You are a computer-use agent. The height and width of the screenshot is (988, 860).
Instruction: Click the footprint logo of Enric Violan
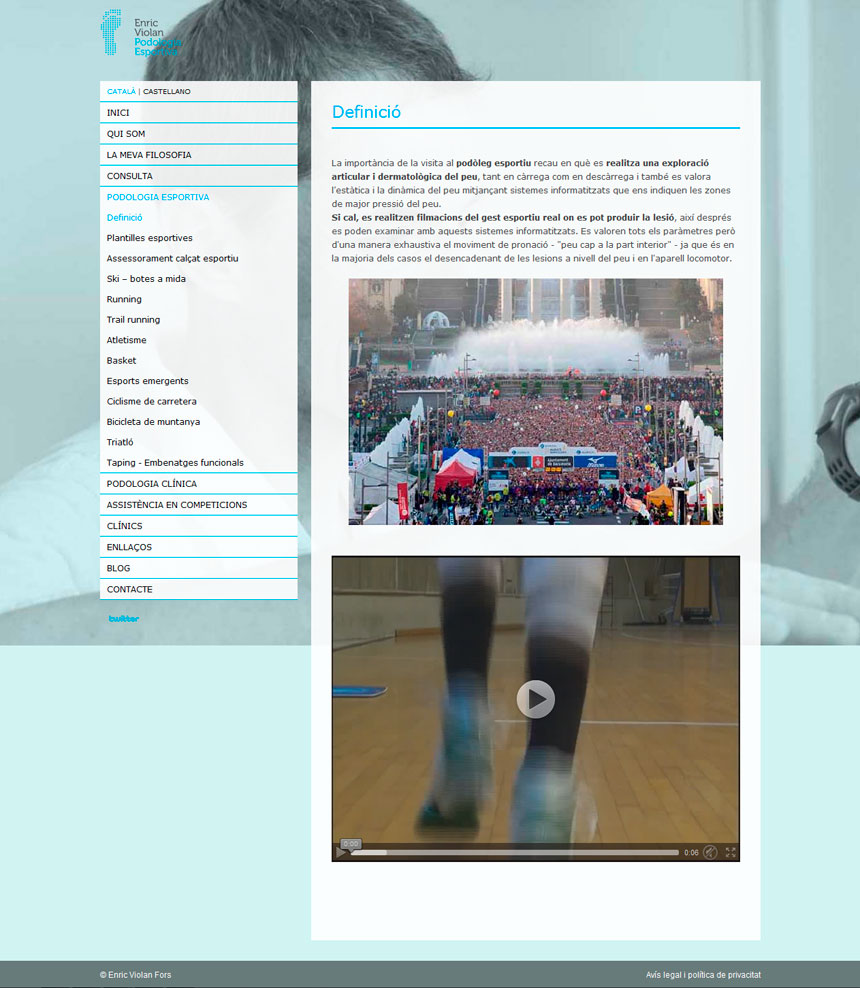pyautogui.click(x=112, y=32)
